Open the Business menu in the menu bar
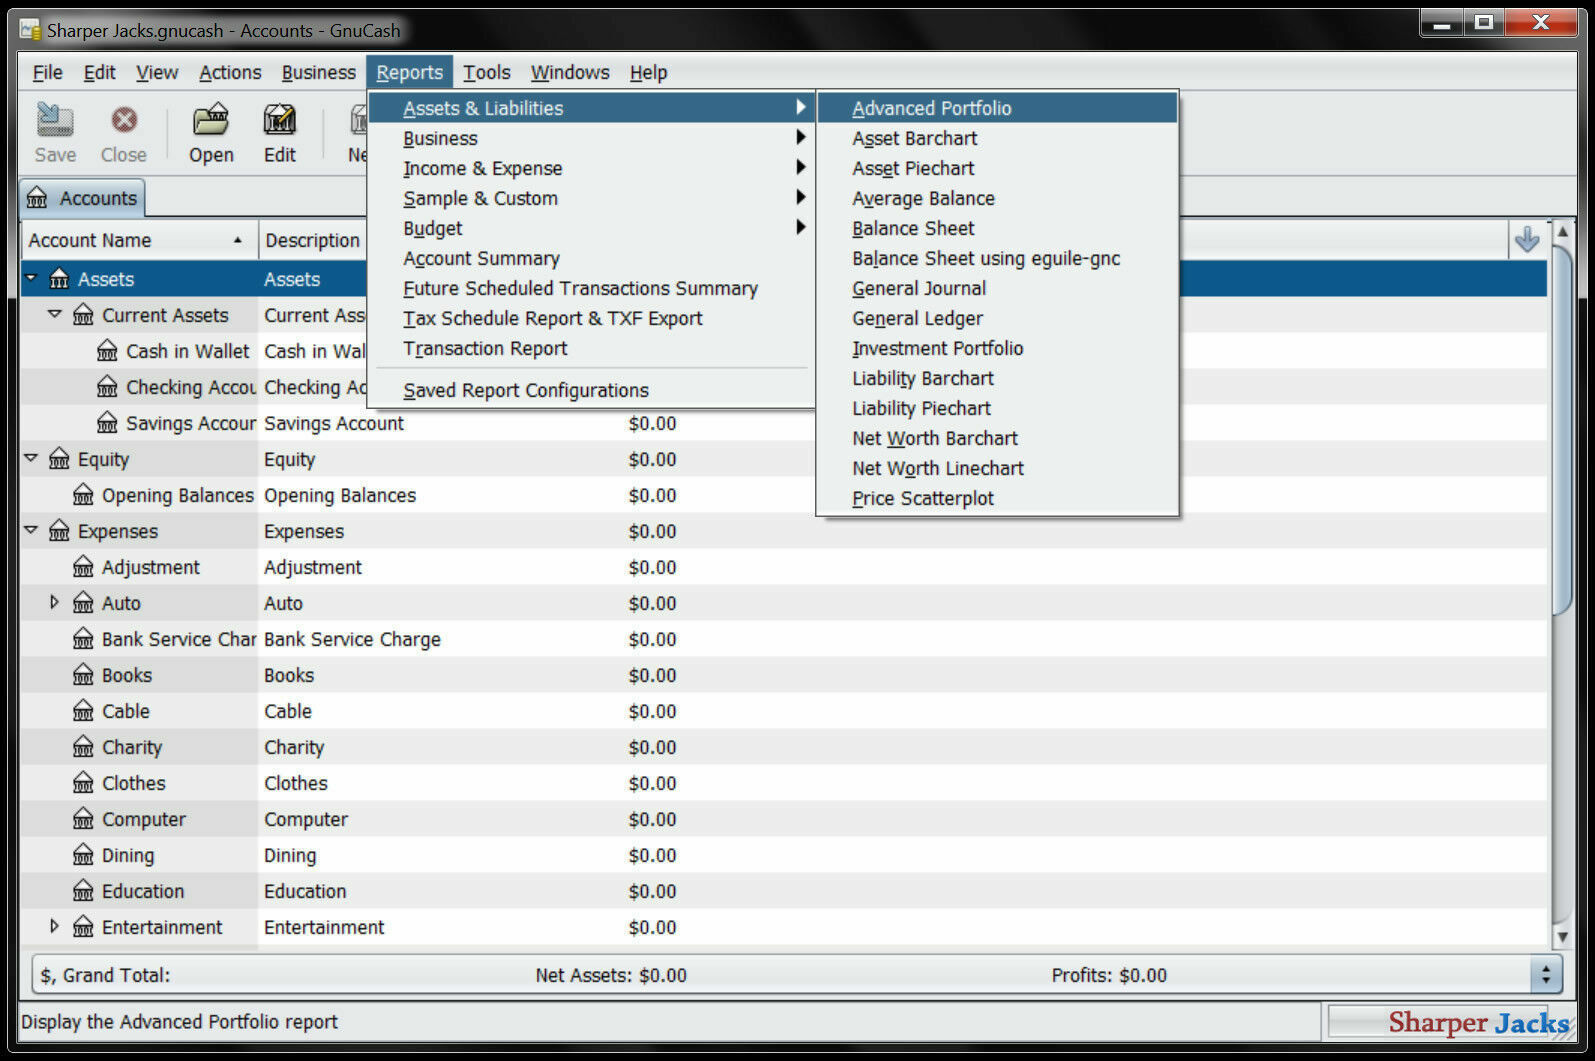 pyautogui.click(x=318, y=72)
